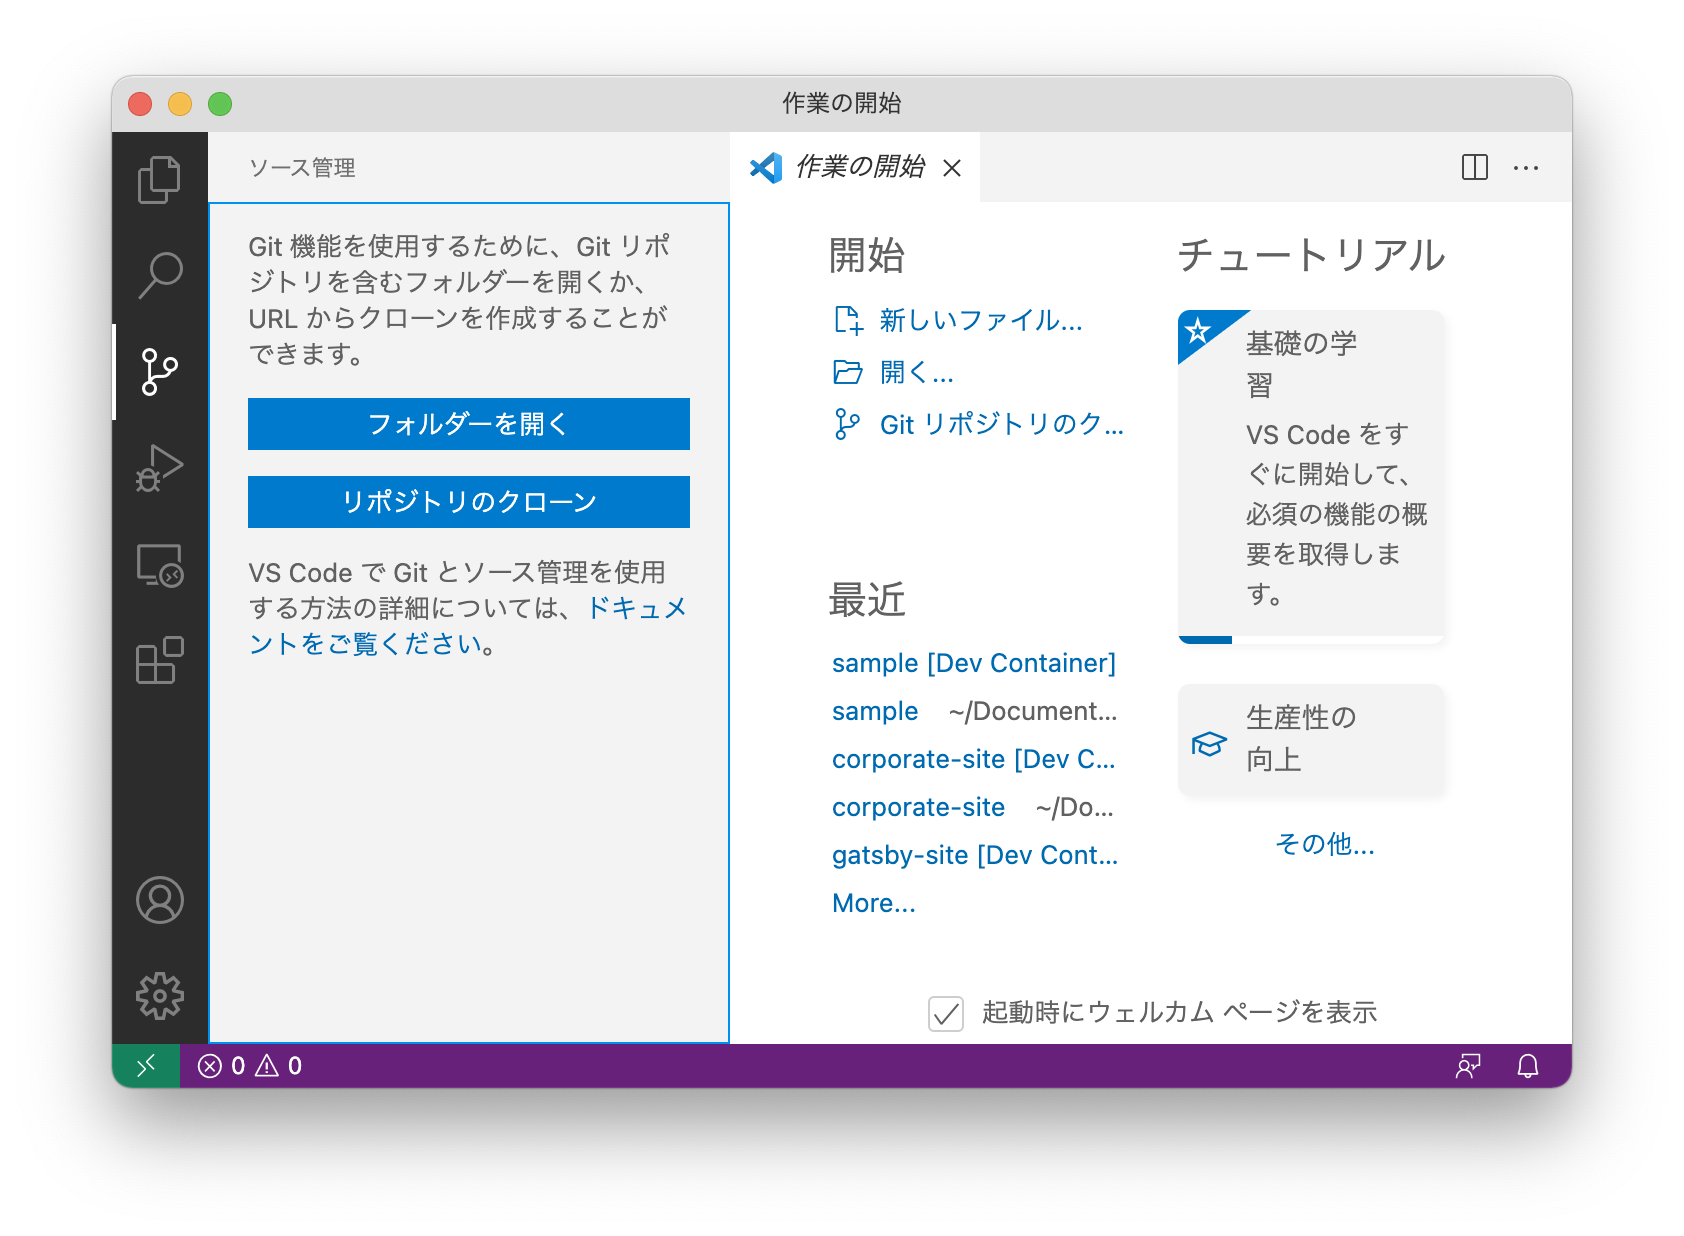
Task: Click the フォルダーを開く button
Action: (x=468, y=423)
